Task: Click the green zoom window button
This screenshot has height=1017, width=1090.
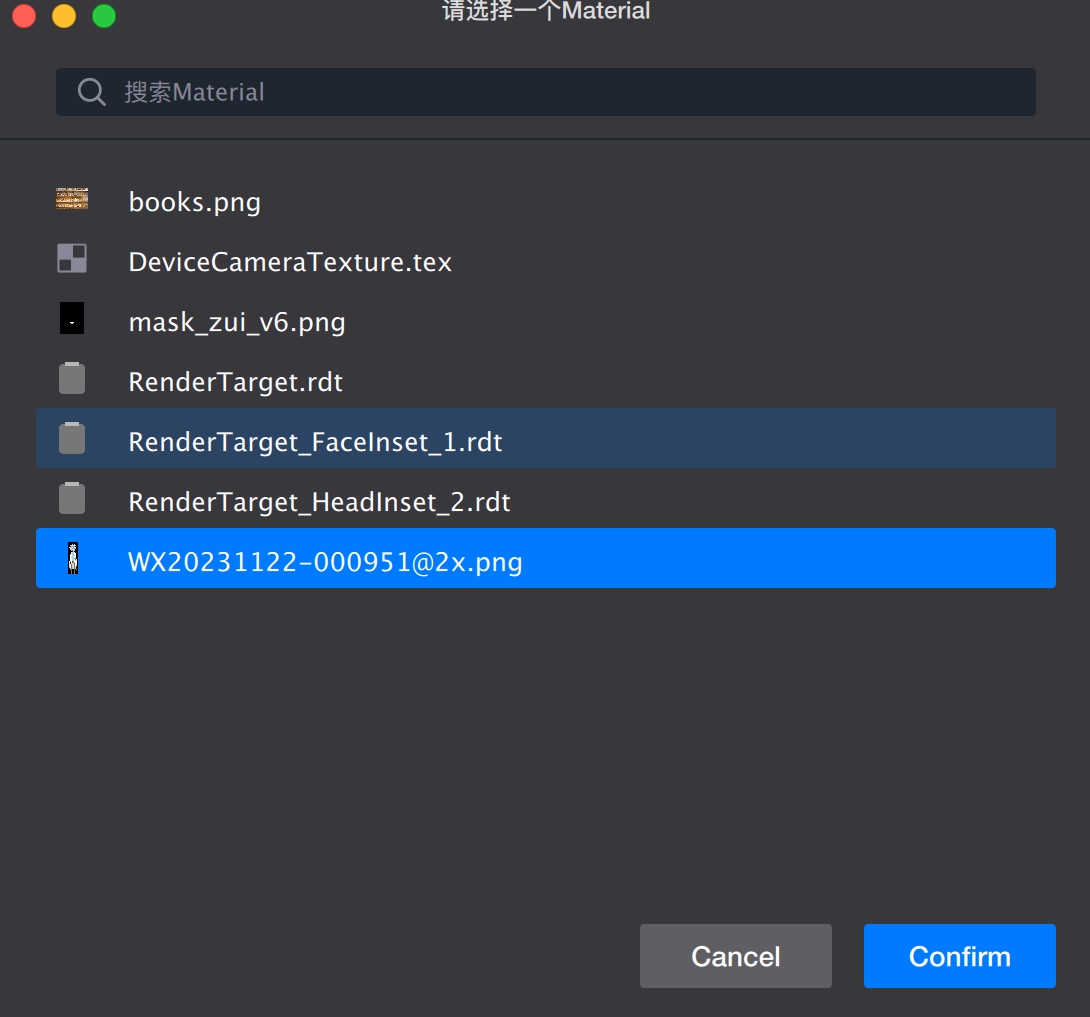Action: tap(104, 16)
